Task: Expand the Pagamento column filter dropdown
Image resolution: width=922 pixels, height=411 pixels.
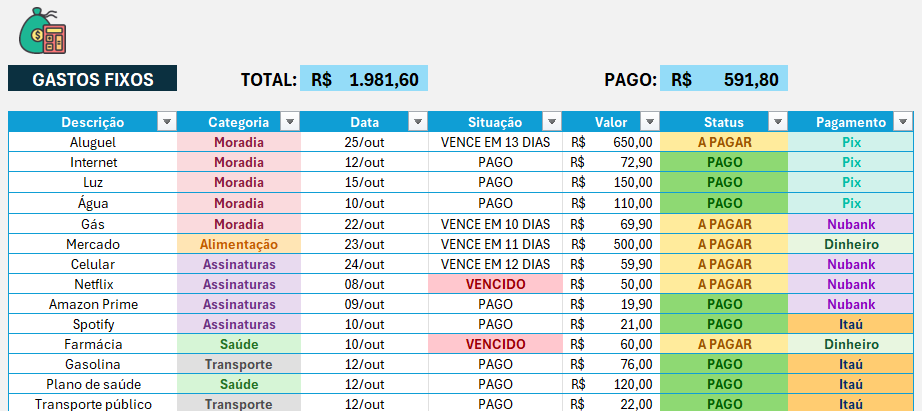Action: tap(905, 122)
